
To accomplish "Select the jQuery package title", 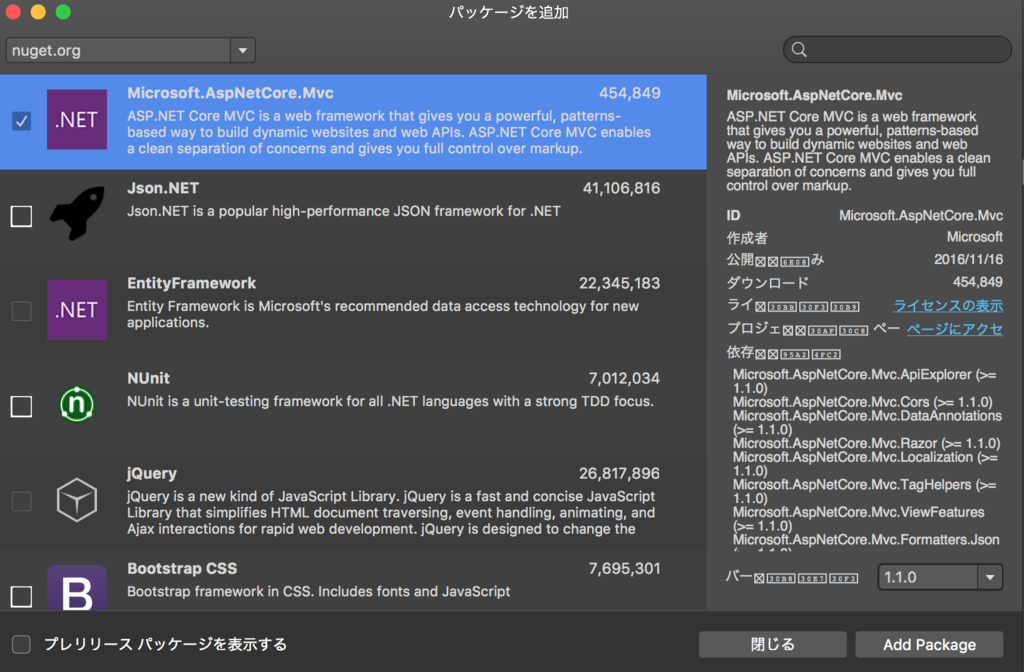I will click(x=152, y=473).
